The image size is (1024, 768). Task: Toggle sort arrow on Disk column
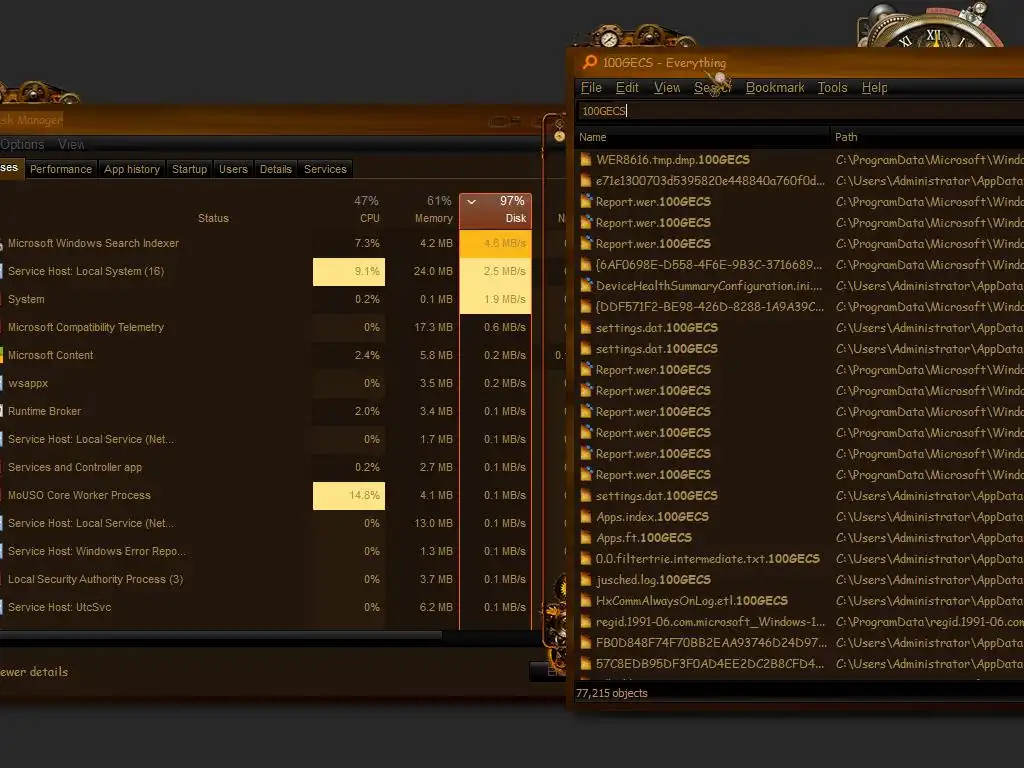[472, 202]
